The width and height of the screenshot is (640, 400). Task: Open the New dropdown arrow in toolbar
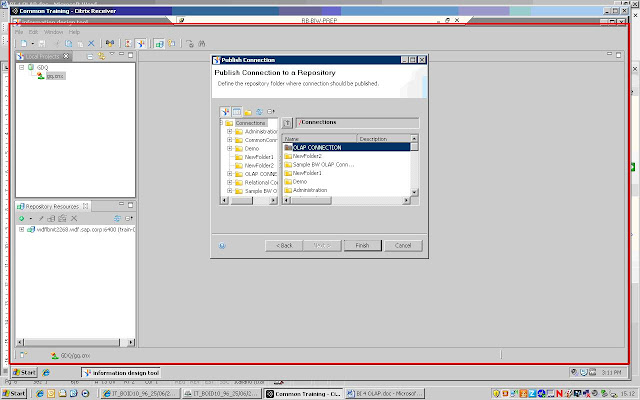click(32, 43)
